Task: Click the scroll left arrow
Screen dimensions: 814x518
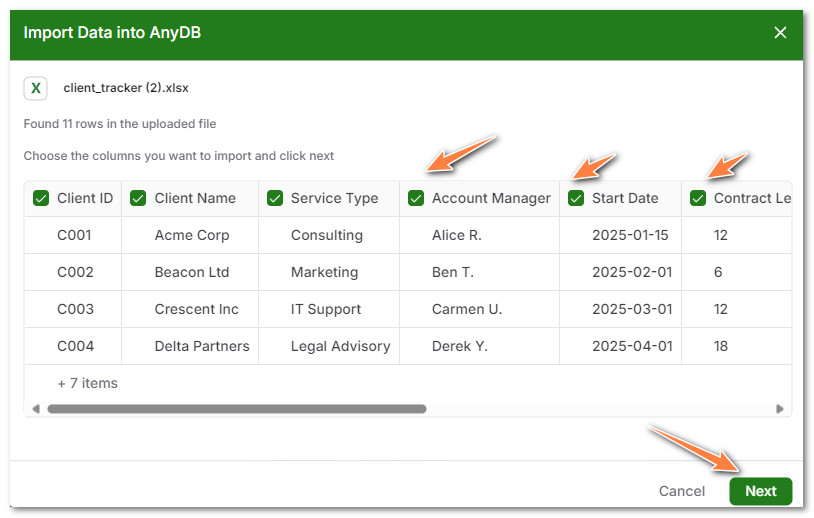Action: 36,409
